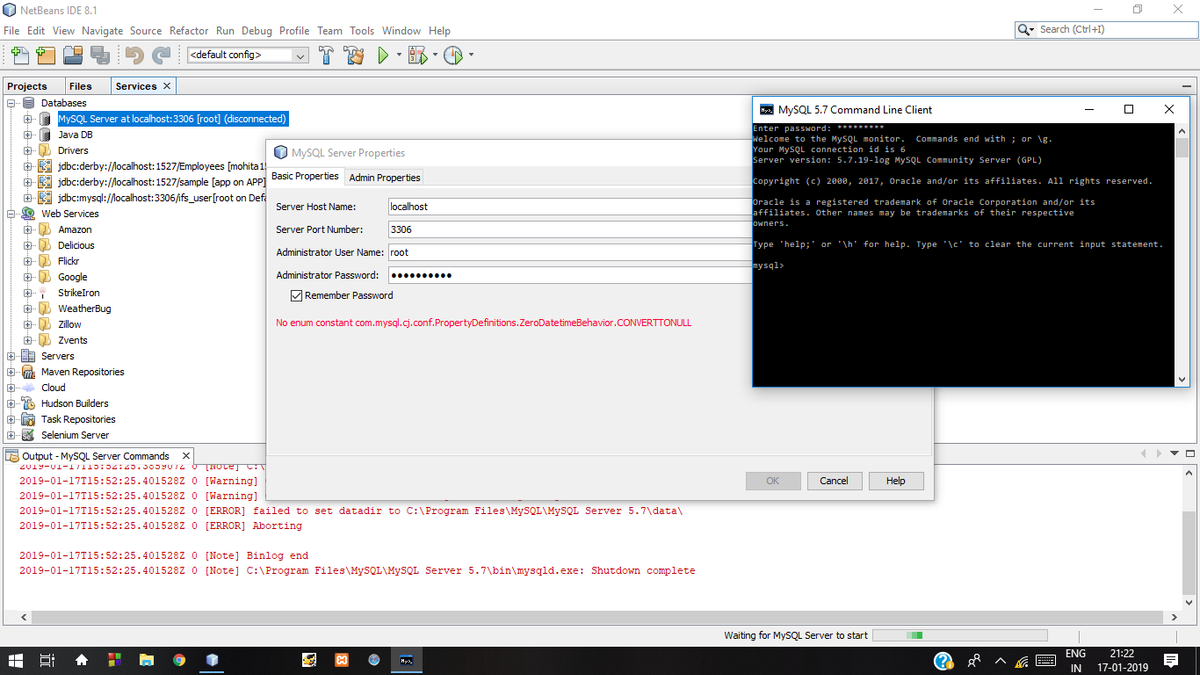Click the Java DB node icon
Image resolution: width=1200 pixels, height=675 pixels.
[x=45, y=134]
